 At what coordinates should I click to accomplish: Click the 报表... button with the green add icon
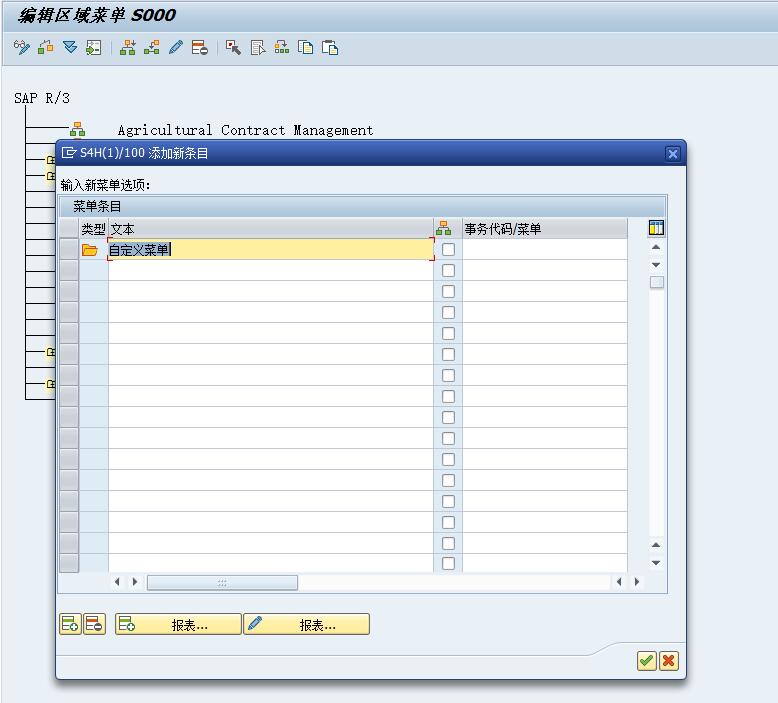pyautogui.click(x=178, y=624)
